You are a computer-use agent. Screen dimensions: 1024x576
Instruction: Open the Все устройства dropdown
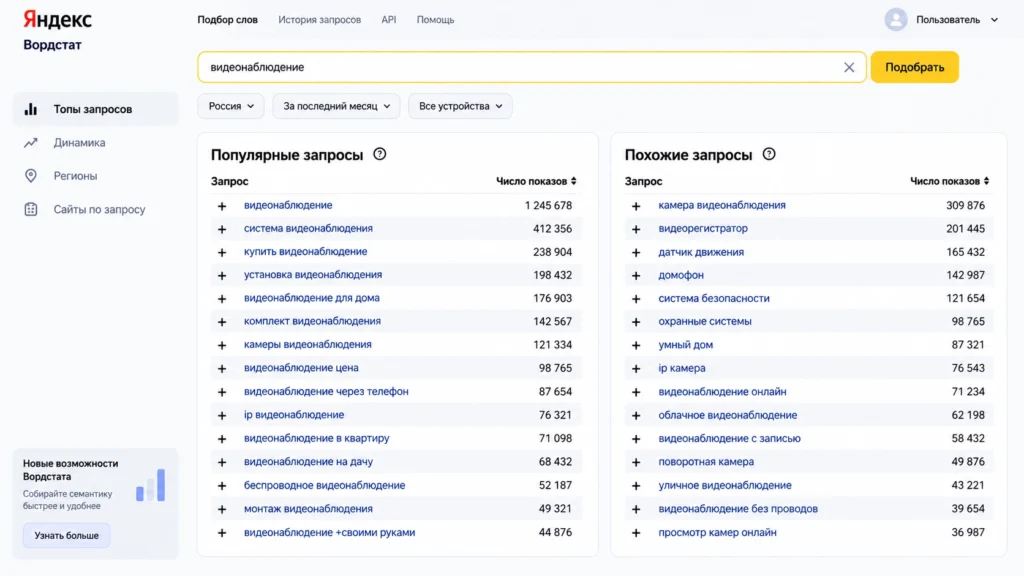tap(460, 106)
